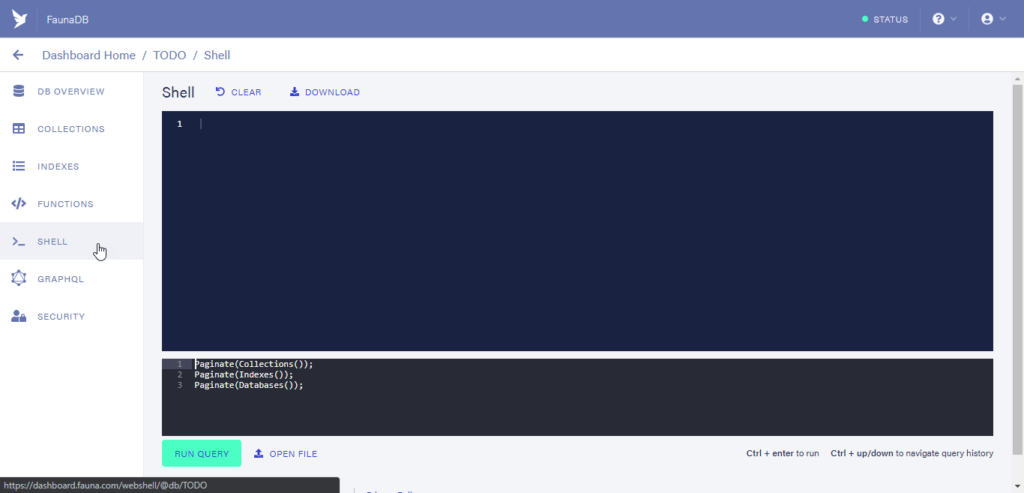Click the Open File upload icon
This screenshot has height=493, width=1024.
tap(259, 453)
